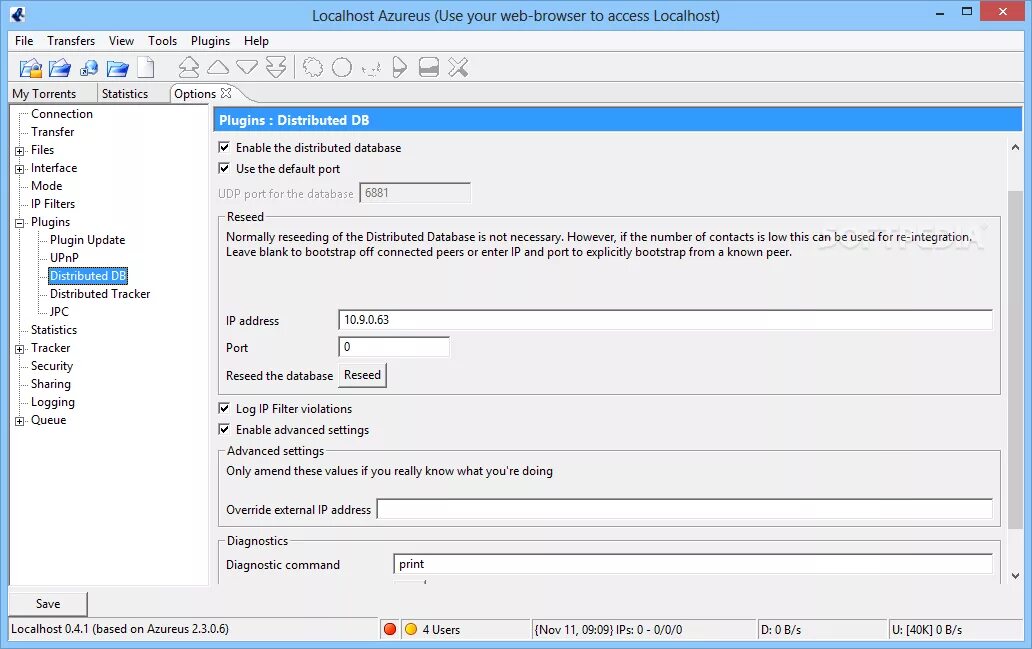The height and width of the screenshot is (649, 1032).
Task: Select Statistics in options tree
Action: pos(54,330)
